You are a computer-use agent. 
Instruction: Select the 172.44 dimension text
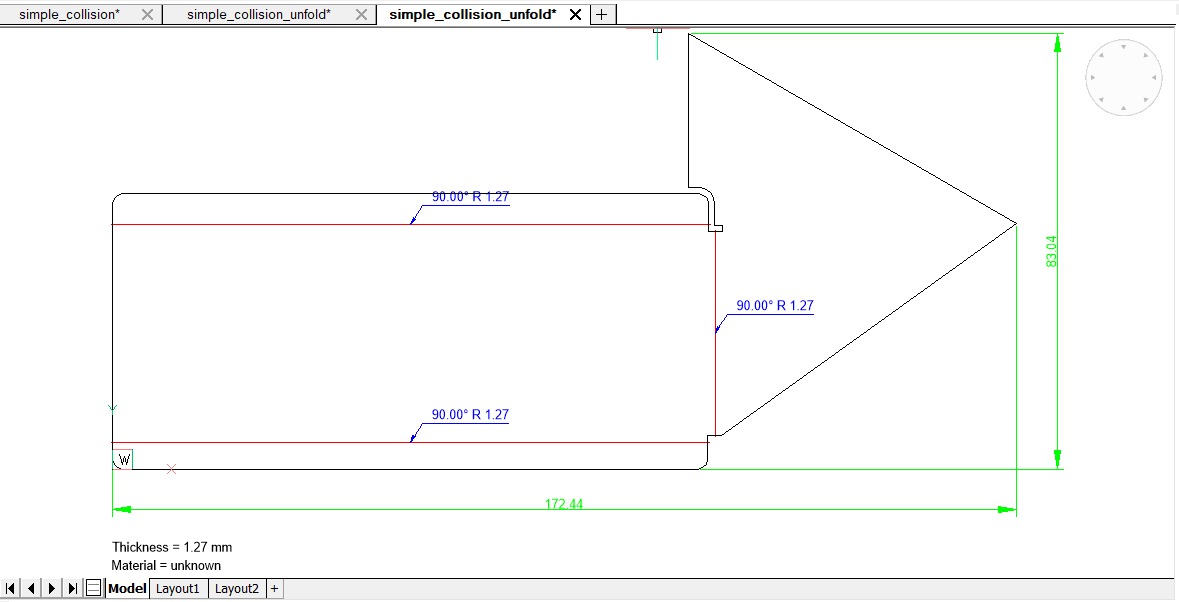[x=563, y=504]
